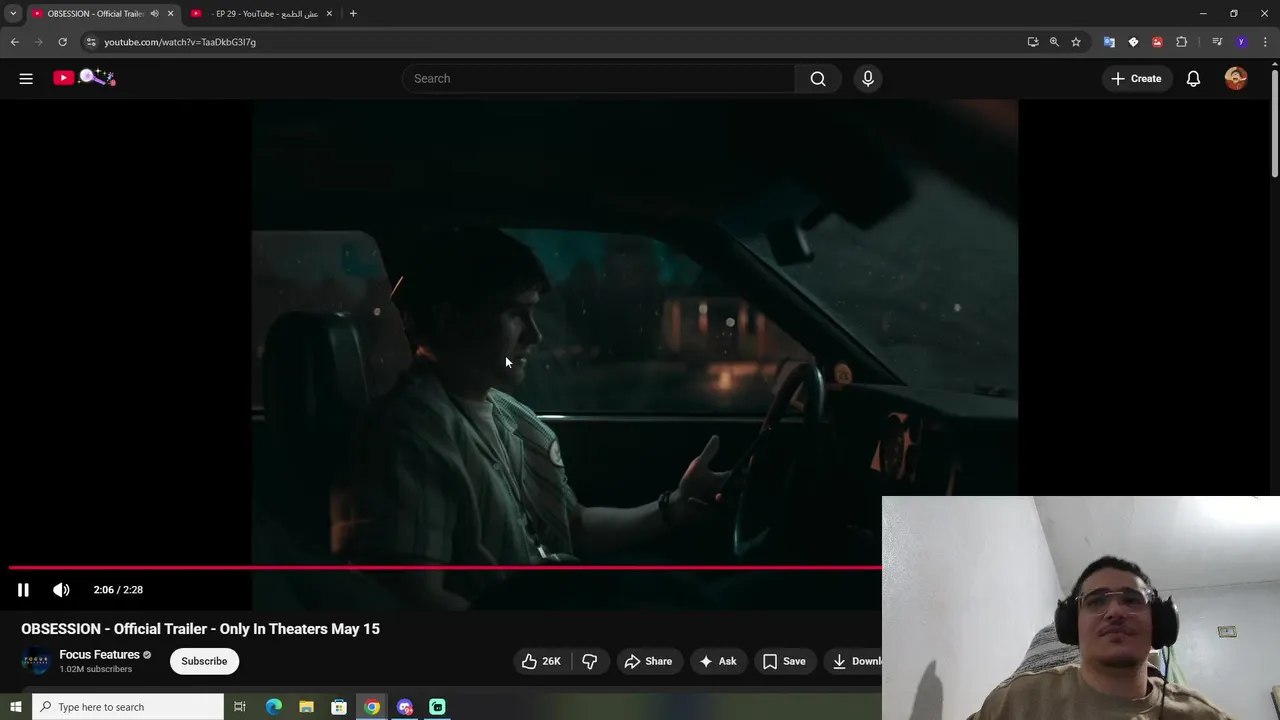Expand the tab search dropdown arrow
Viewport: 1280px width, 720px height.
[x=13, y=14]
